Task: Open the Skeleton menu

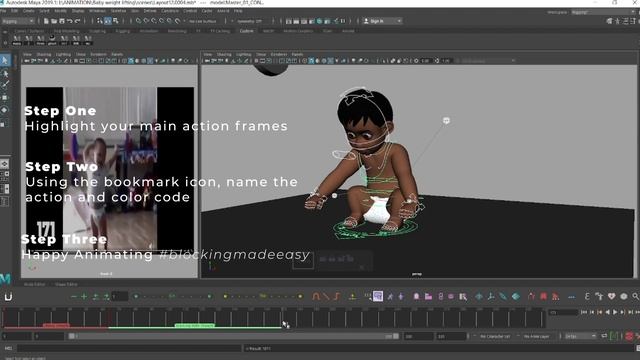Action: (x=118, y=11)
